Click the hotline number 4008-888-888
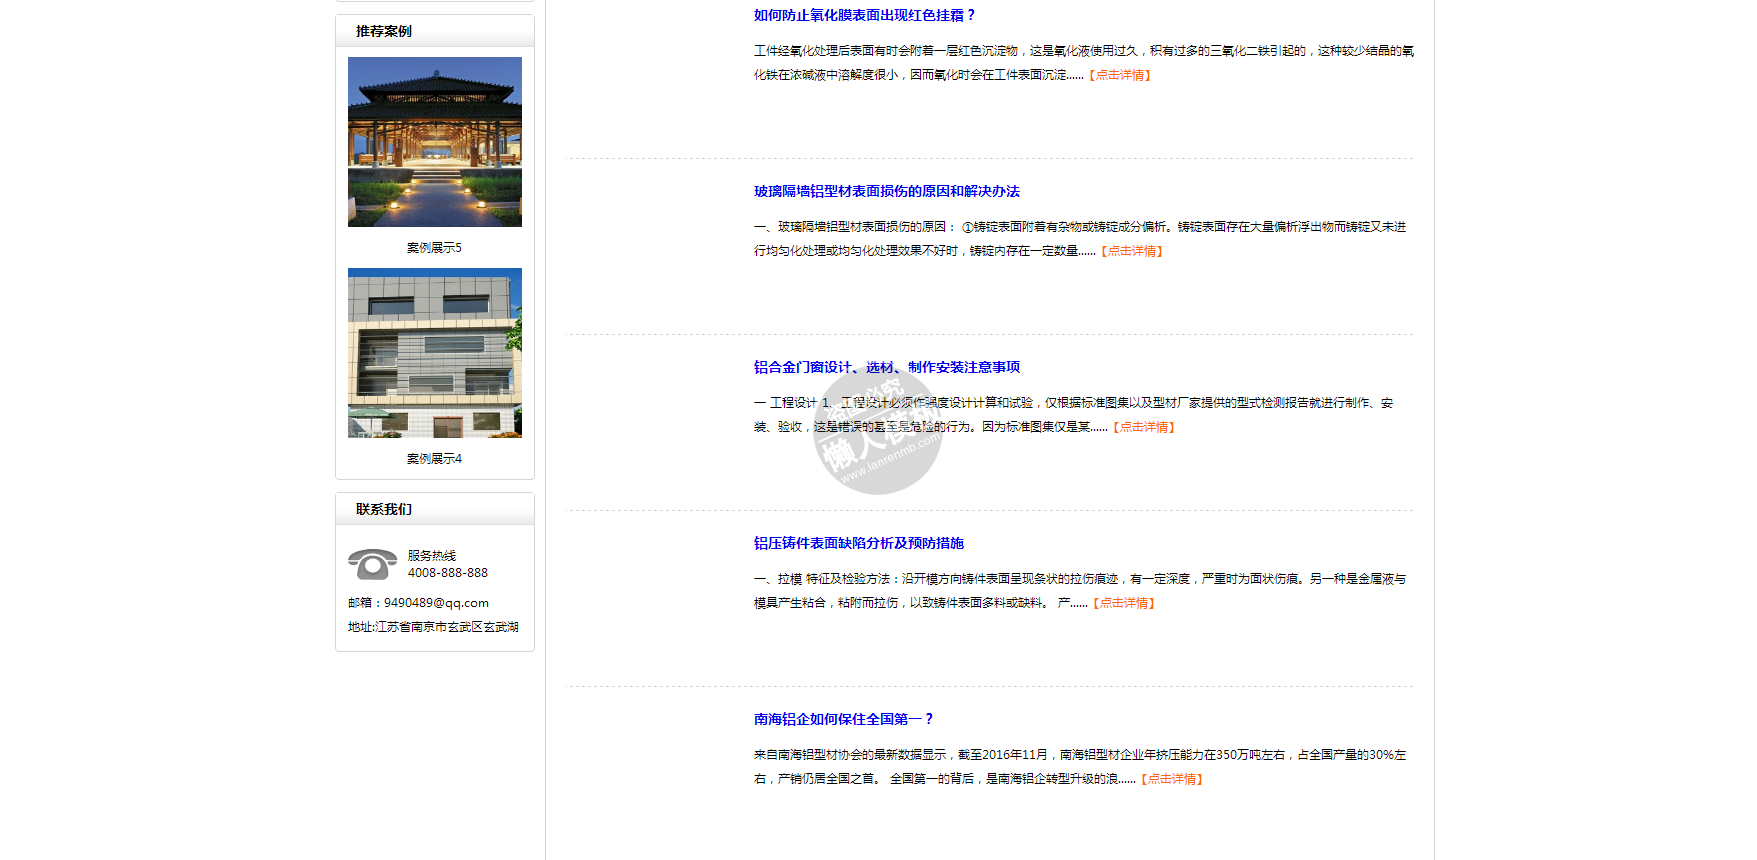 click(x=448, y=573)
